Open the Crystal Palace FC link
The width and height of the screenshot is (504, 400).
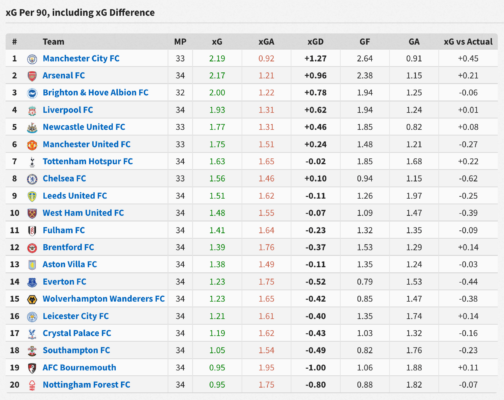(x=77, y=333)
